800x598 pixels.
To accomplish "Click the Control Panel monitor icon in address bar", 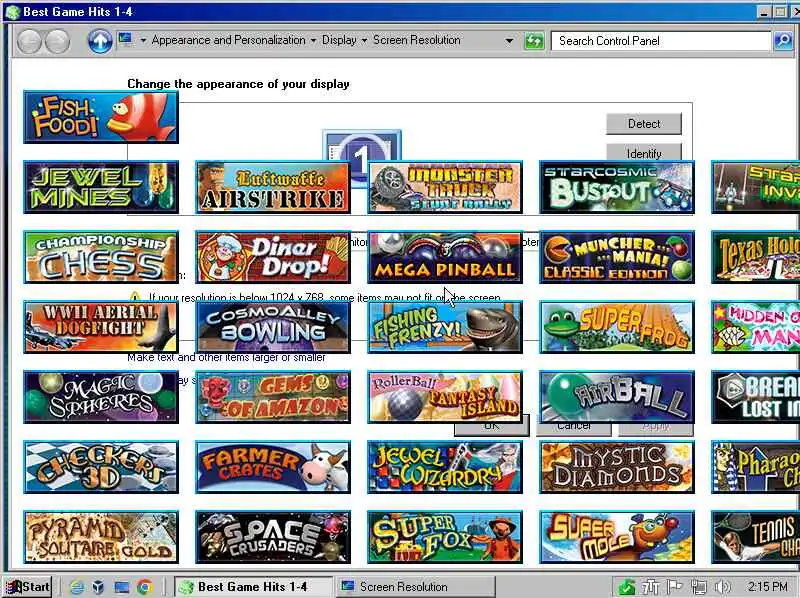I will (x=125, y=40).
